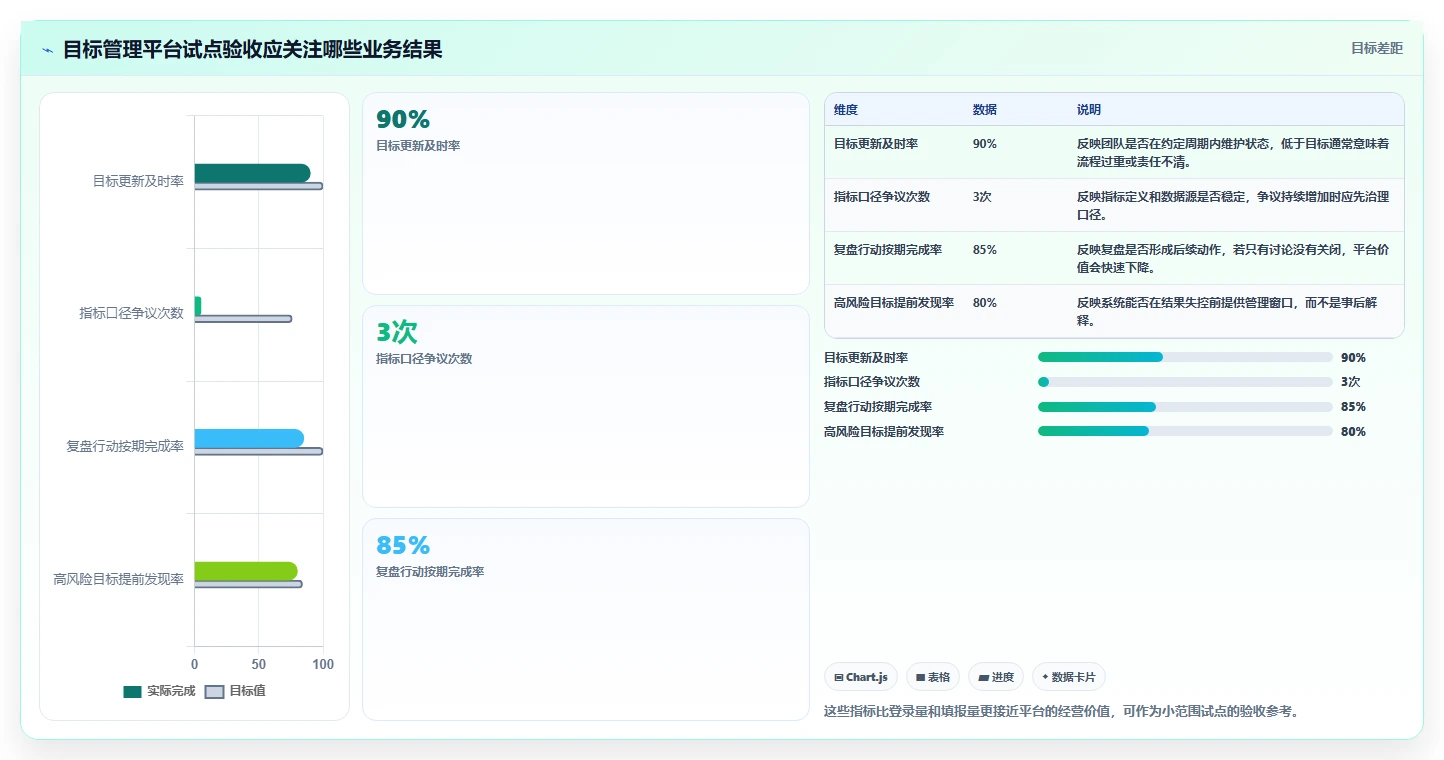
Task: Click the blue 复盘行动按期完成率 actual bar
Action: coord(249,438)
